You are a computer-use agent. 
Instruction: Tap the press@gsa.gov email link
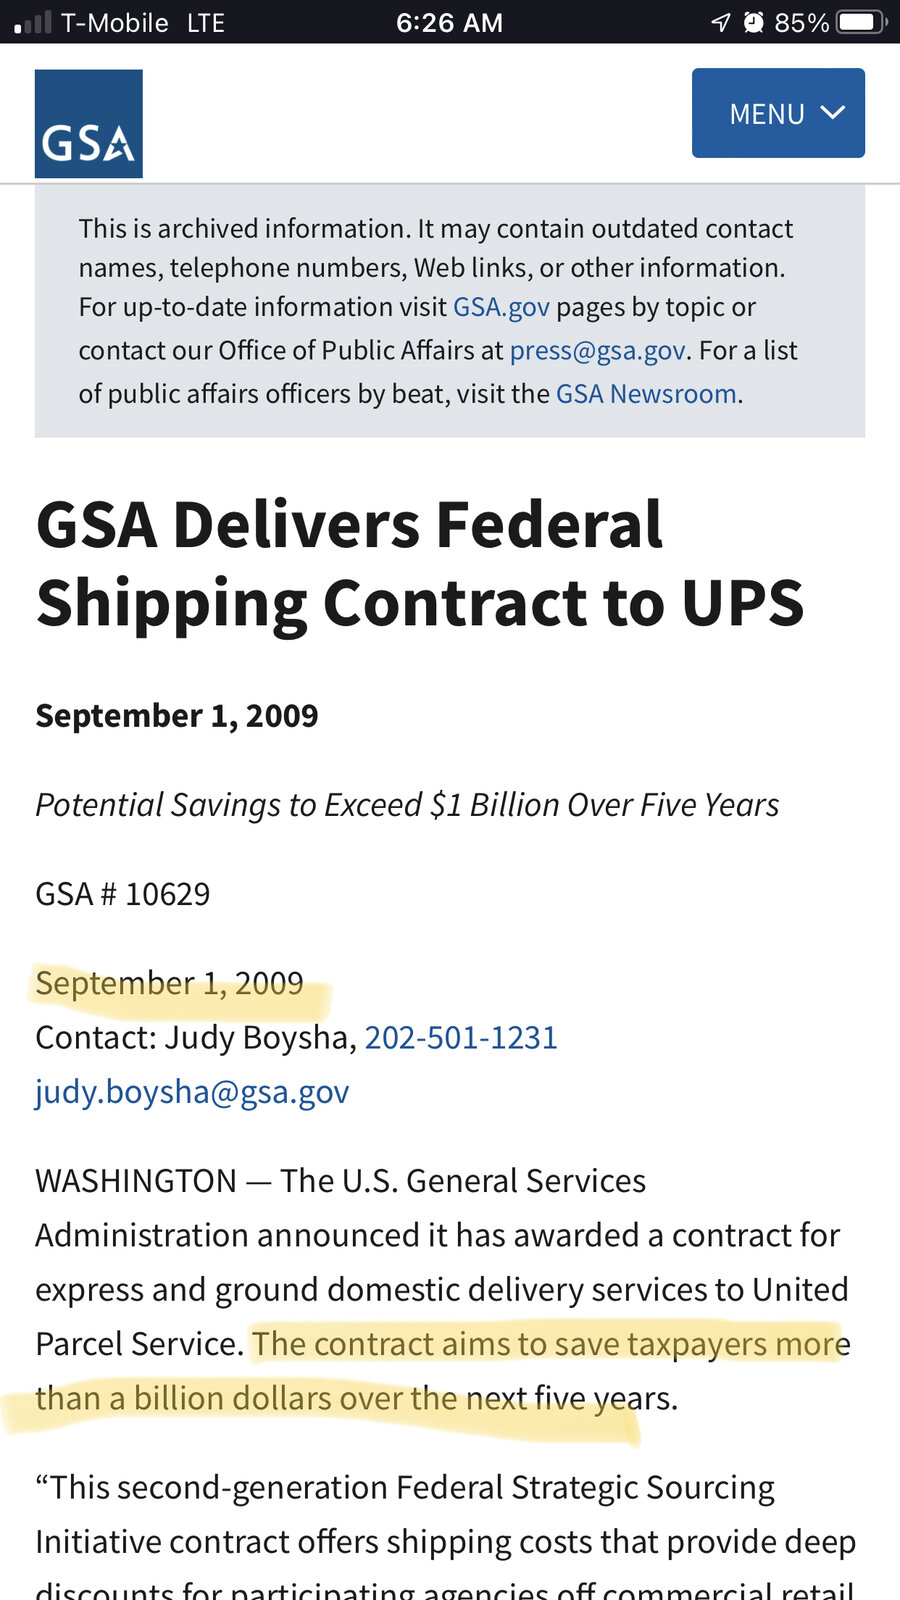pyautogui.click(x=597, y=350)
